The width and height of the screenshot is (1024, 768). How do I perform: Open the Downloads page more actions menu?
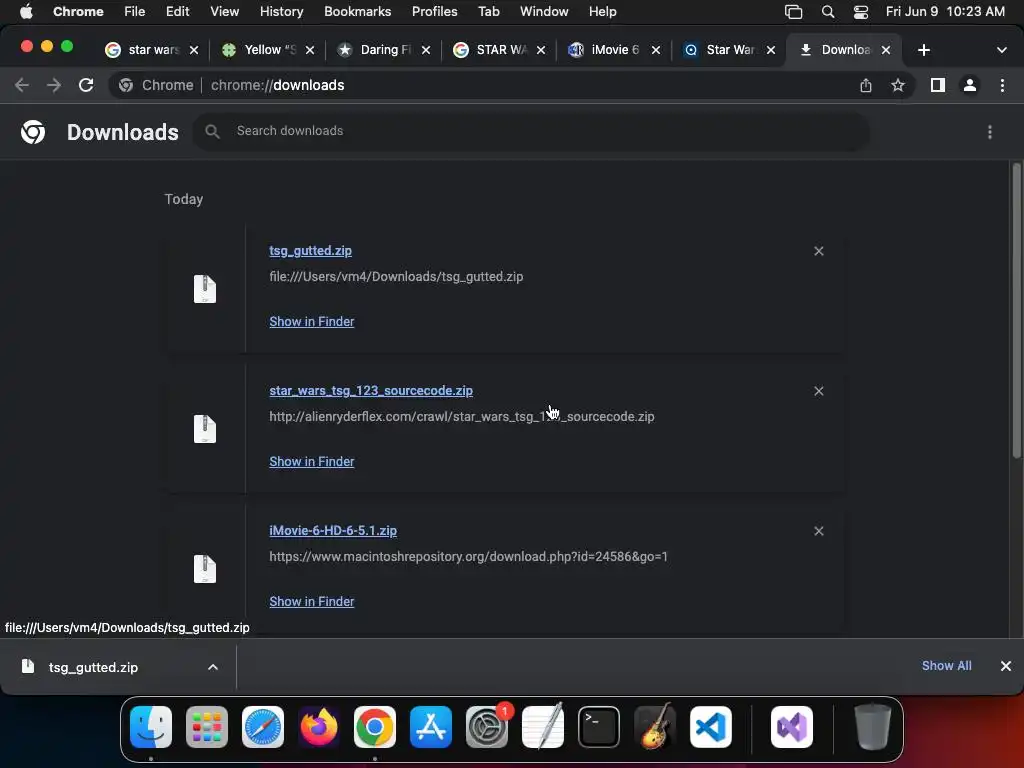pyautogui.click(x=990, y=132)
